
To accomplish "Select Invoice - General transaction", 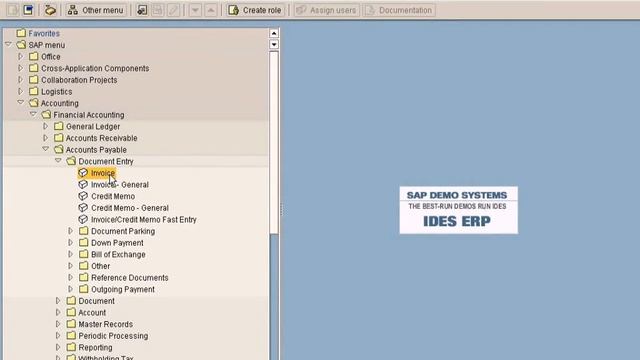I will pyautogui.click(x=120, y=184).
